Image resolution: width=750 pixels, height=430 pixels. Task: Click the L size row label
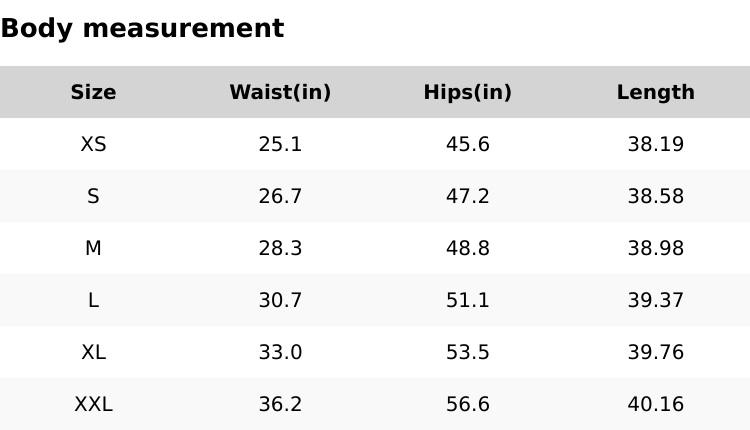pos(93,301)
